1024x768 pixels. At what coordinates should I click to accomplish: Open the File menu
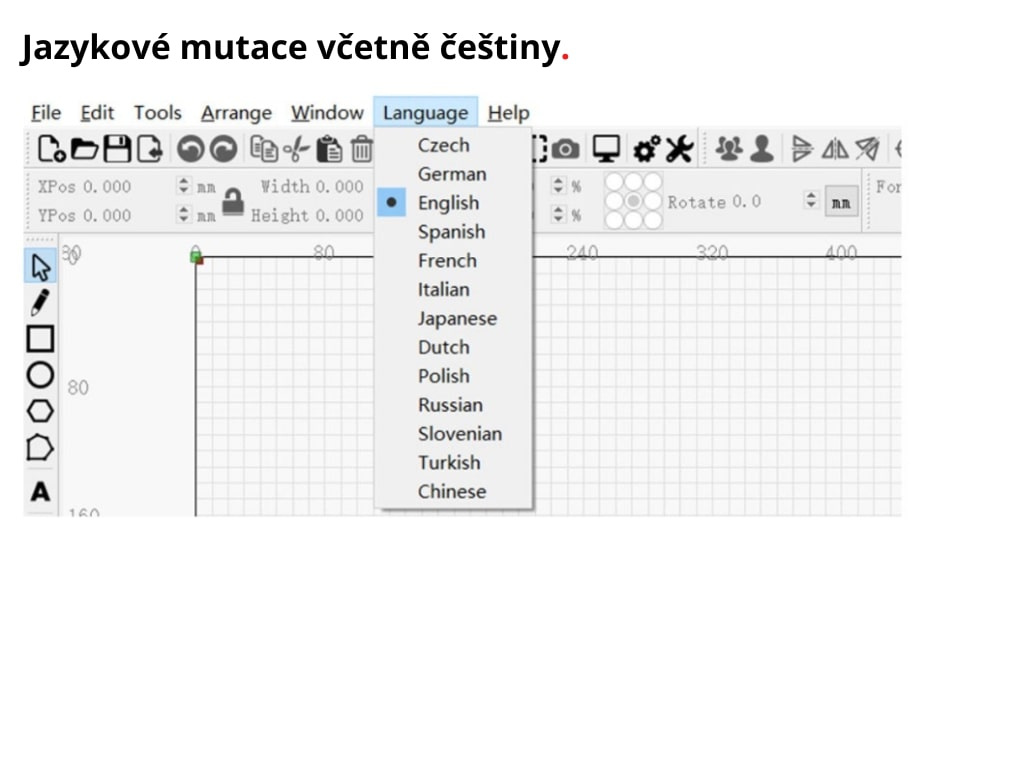[x=46, y=112]
